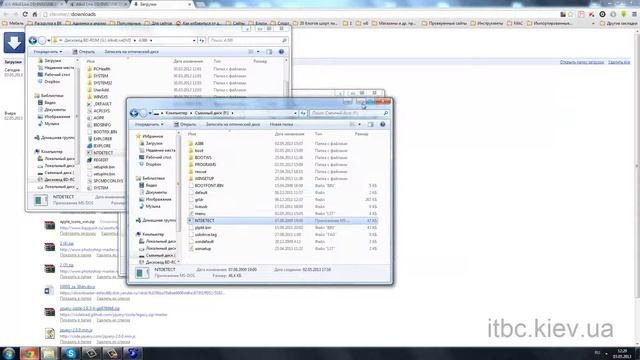Viewport: 640px width, 360px height.
Task: Open rescue folder in Removable disk window
Action: point(200,171)
